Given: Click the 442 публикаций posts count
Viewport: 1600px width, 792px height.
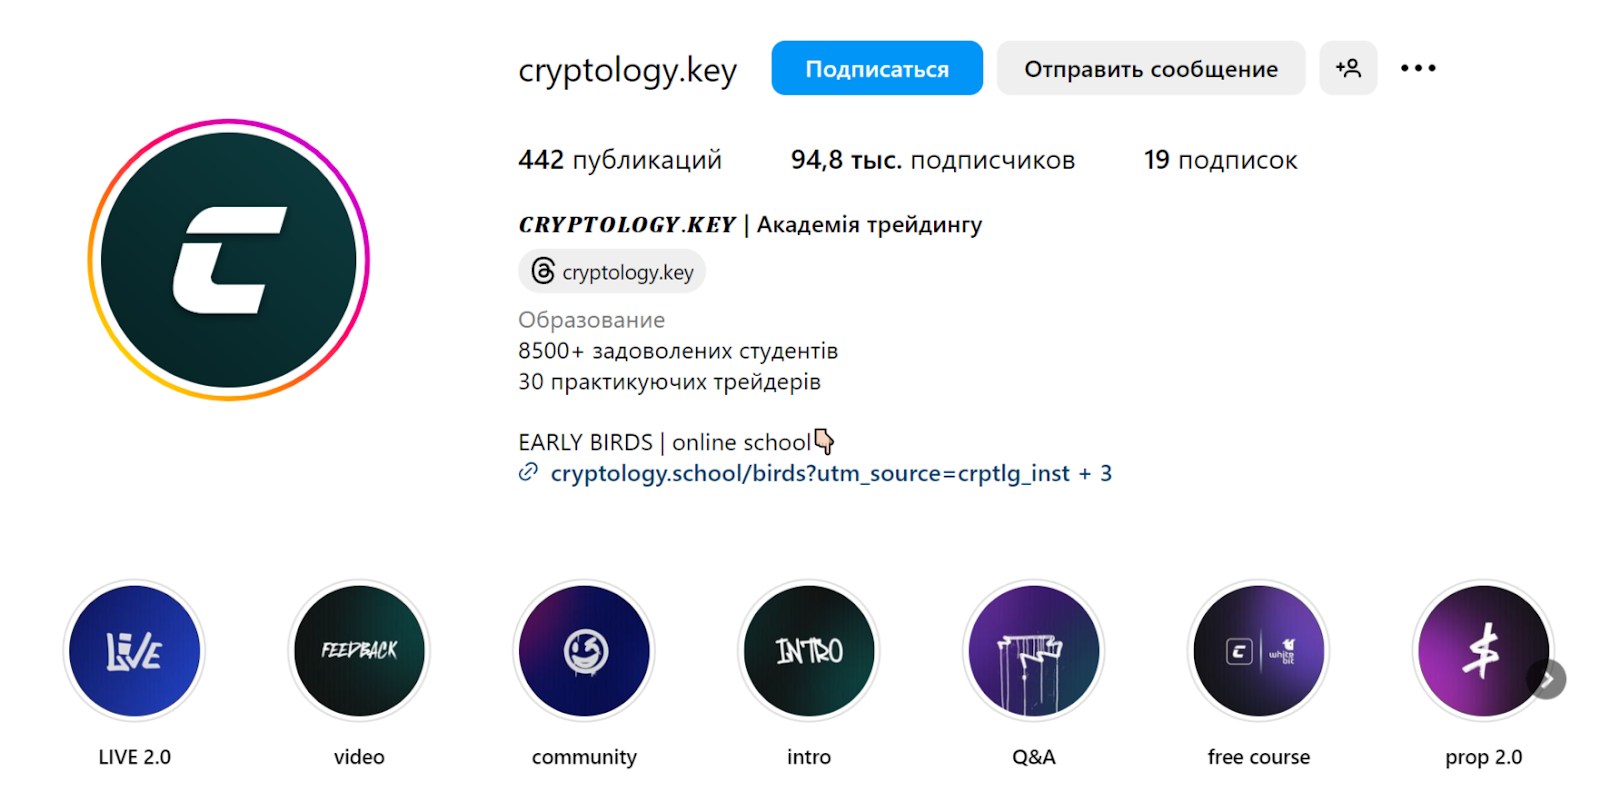Looking at the screenshot, I should [x=619, y=160].
